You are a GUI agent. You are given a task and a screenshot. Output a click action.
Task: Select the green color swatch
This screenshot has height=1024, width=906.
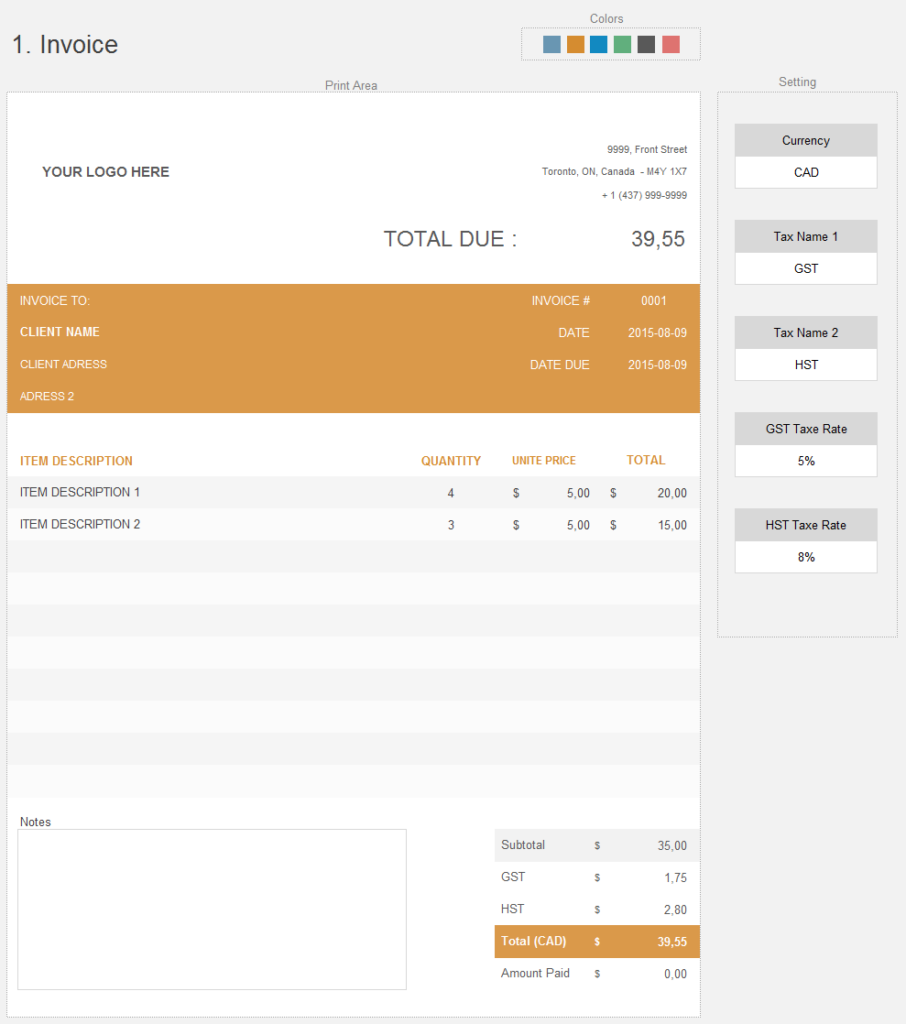coord(624,44)
